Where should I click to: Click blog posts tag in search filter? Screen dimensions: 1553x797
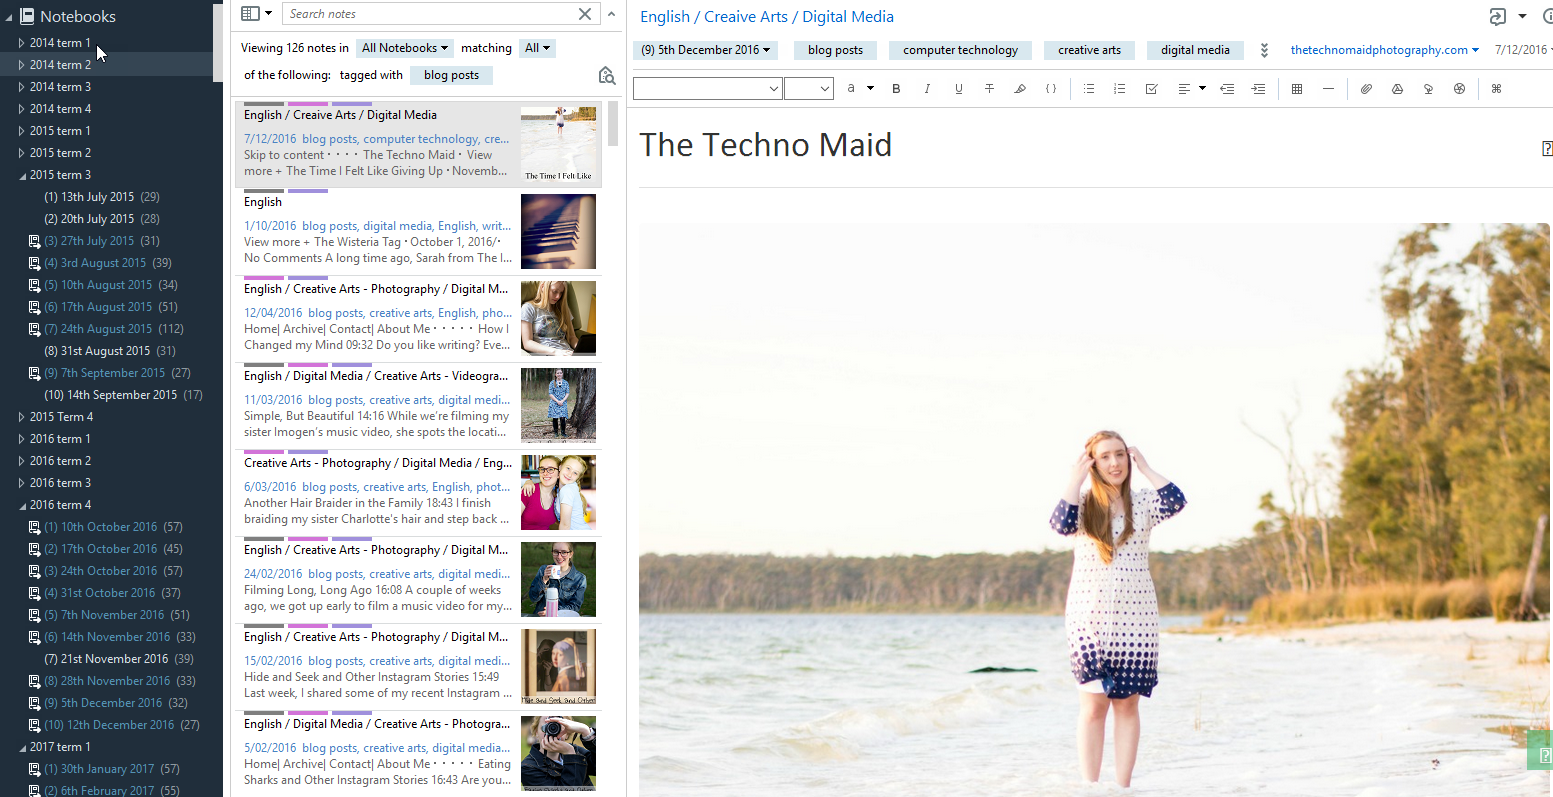(x=451, y=75)
